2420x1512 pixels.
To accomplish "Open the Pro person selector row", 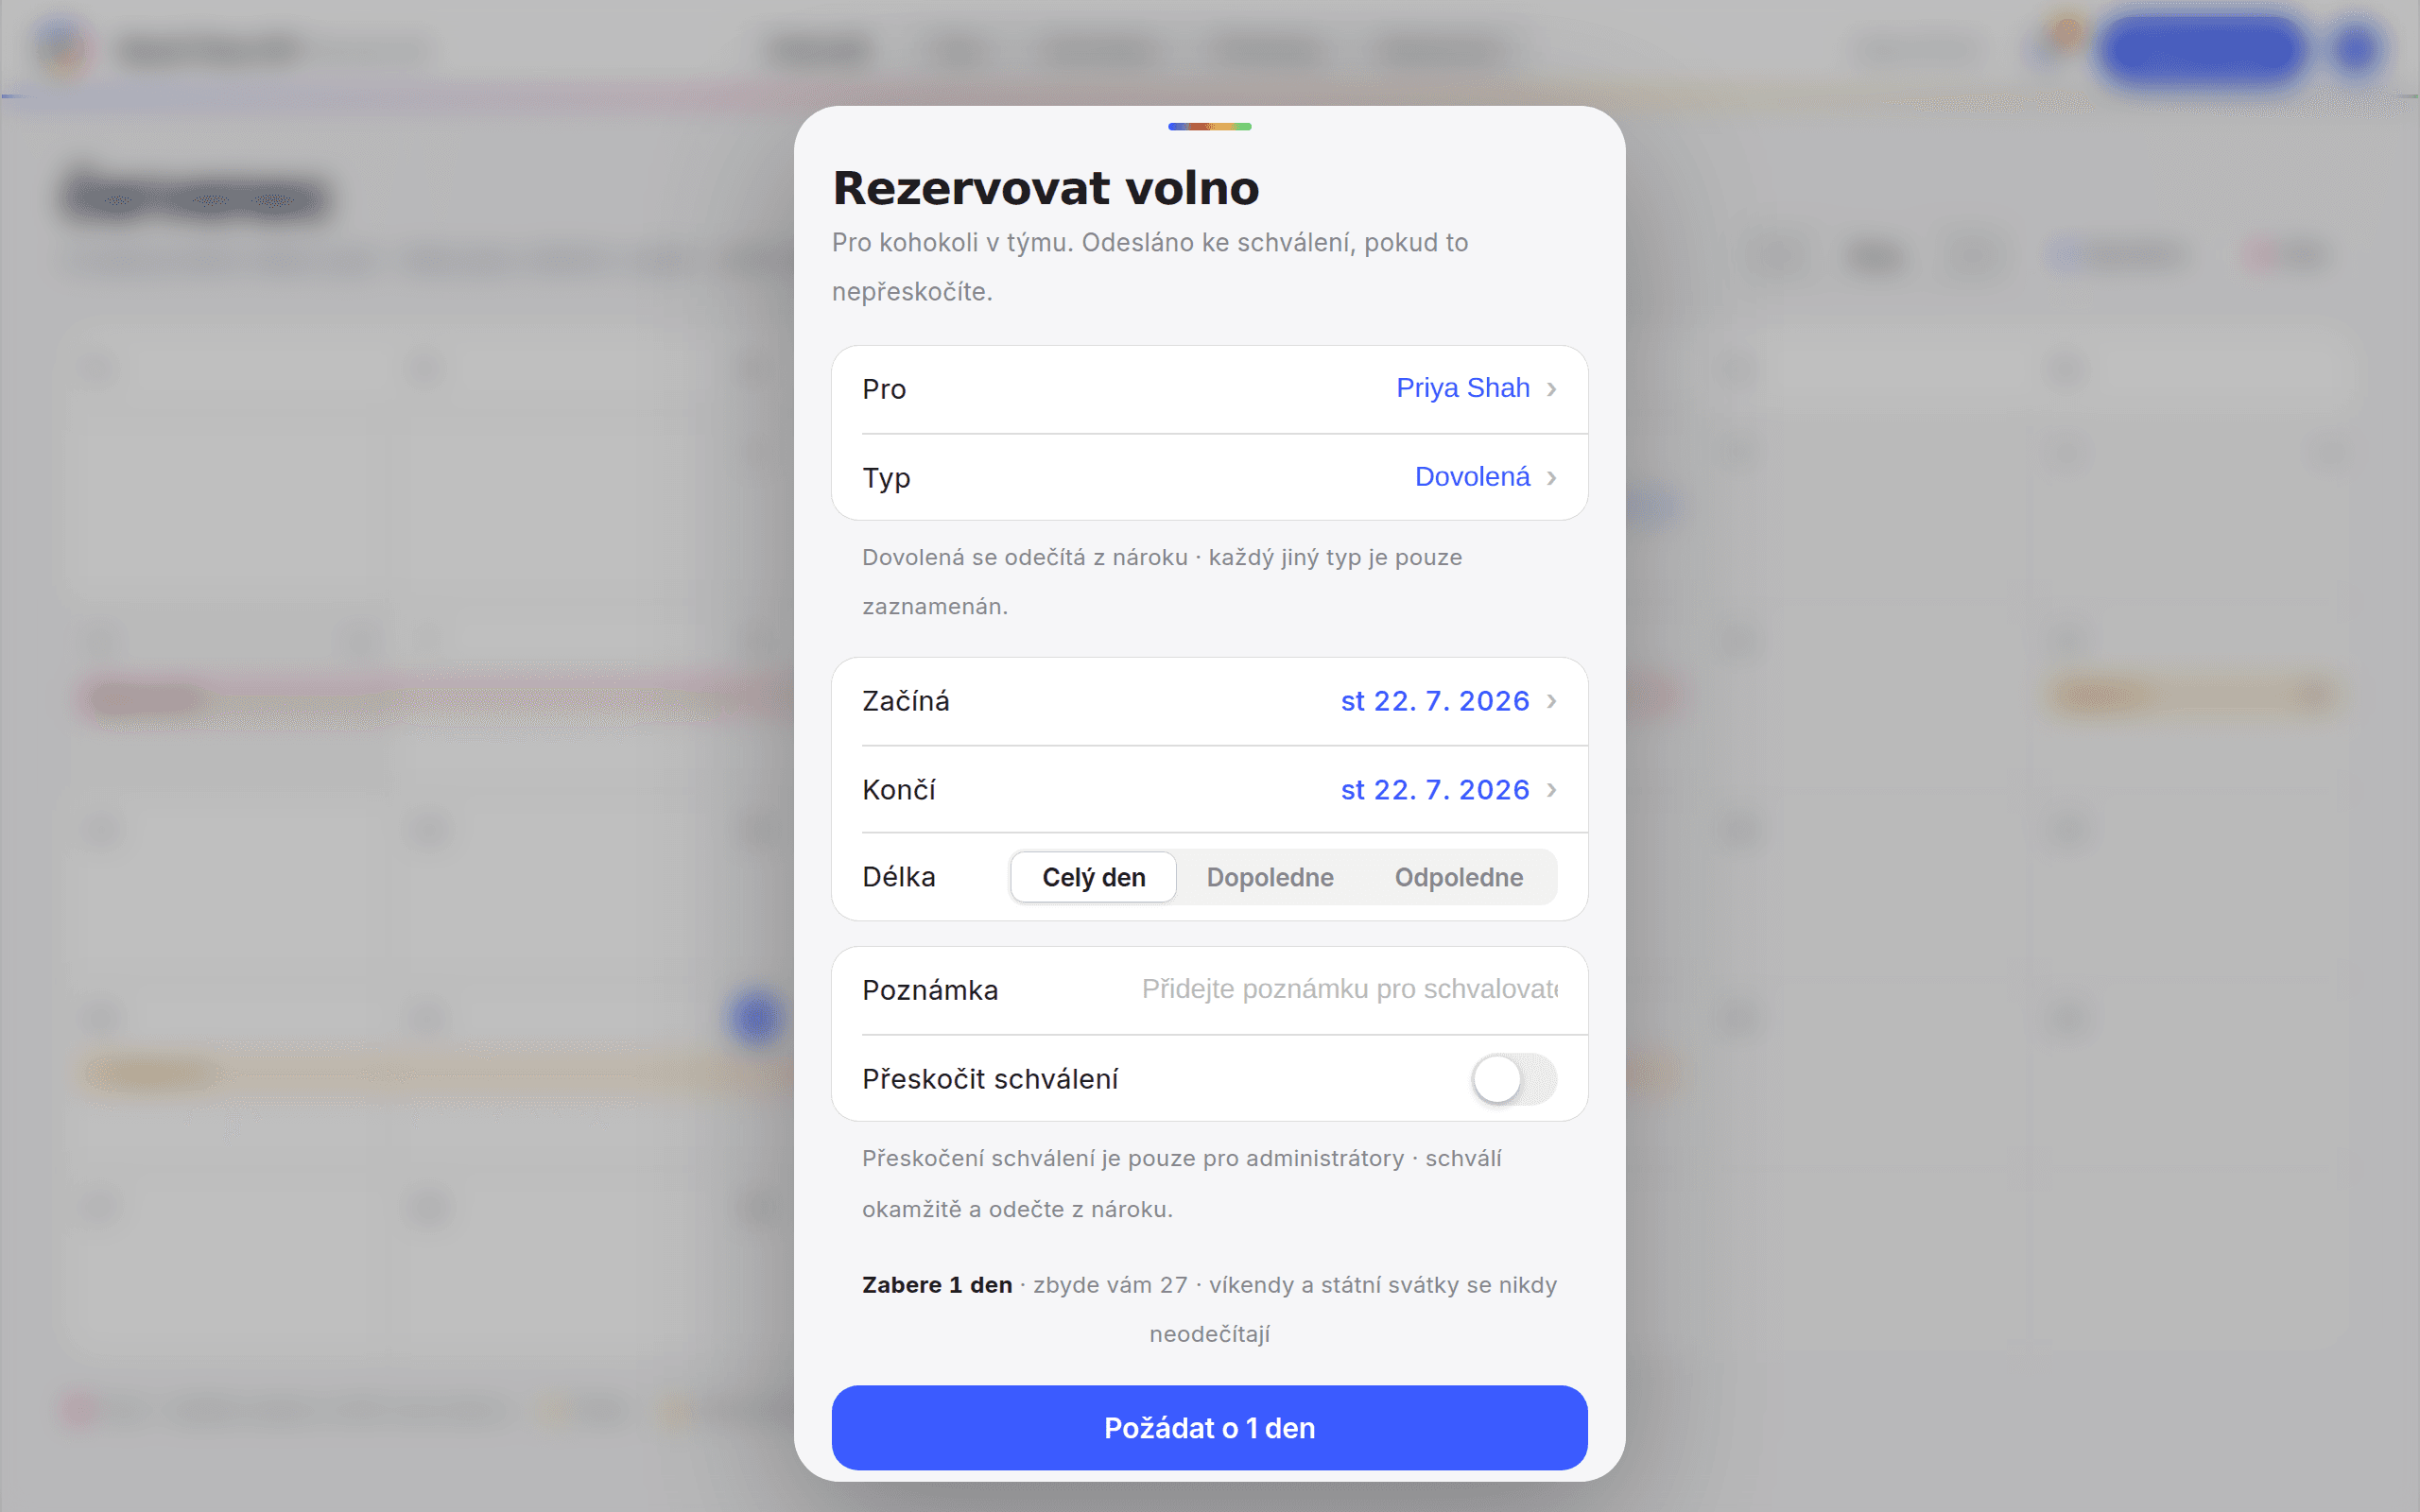I will [1209, 389].
